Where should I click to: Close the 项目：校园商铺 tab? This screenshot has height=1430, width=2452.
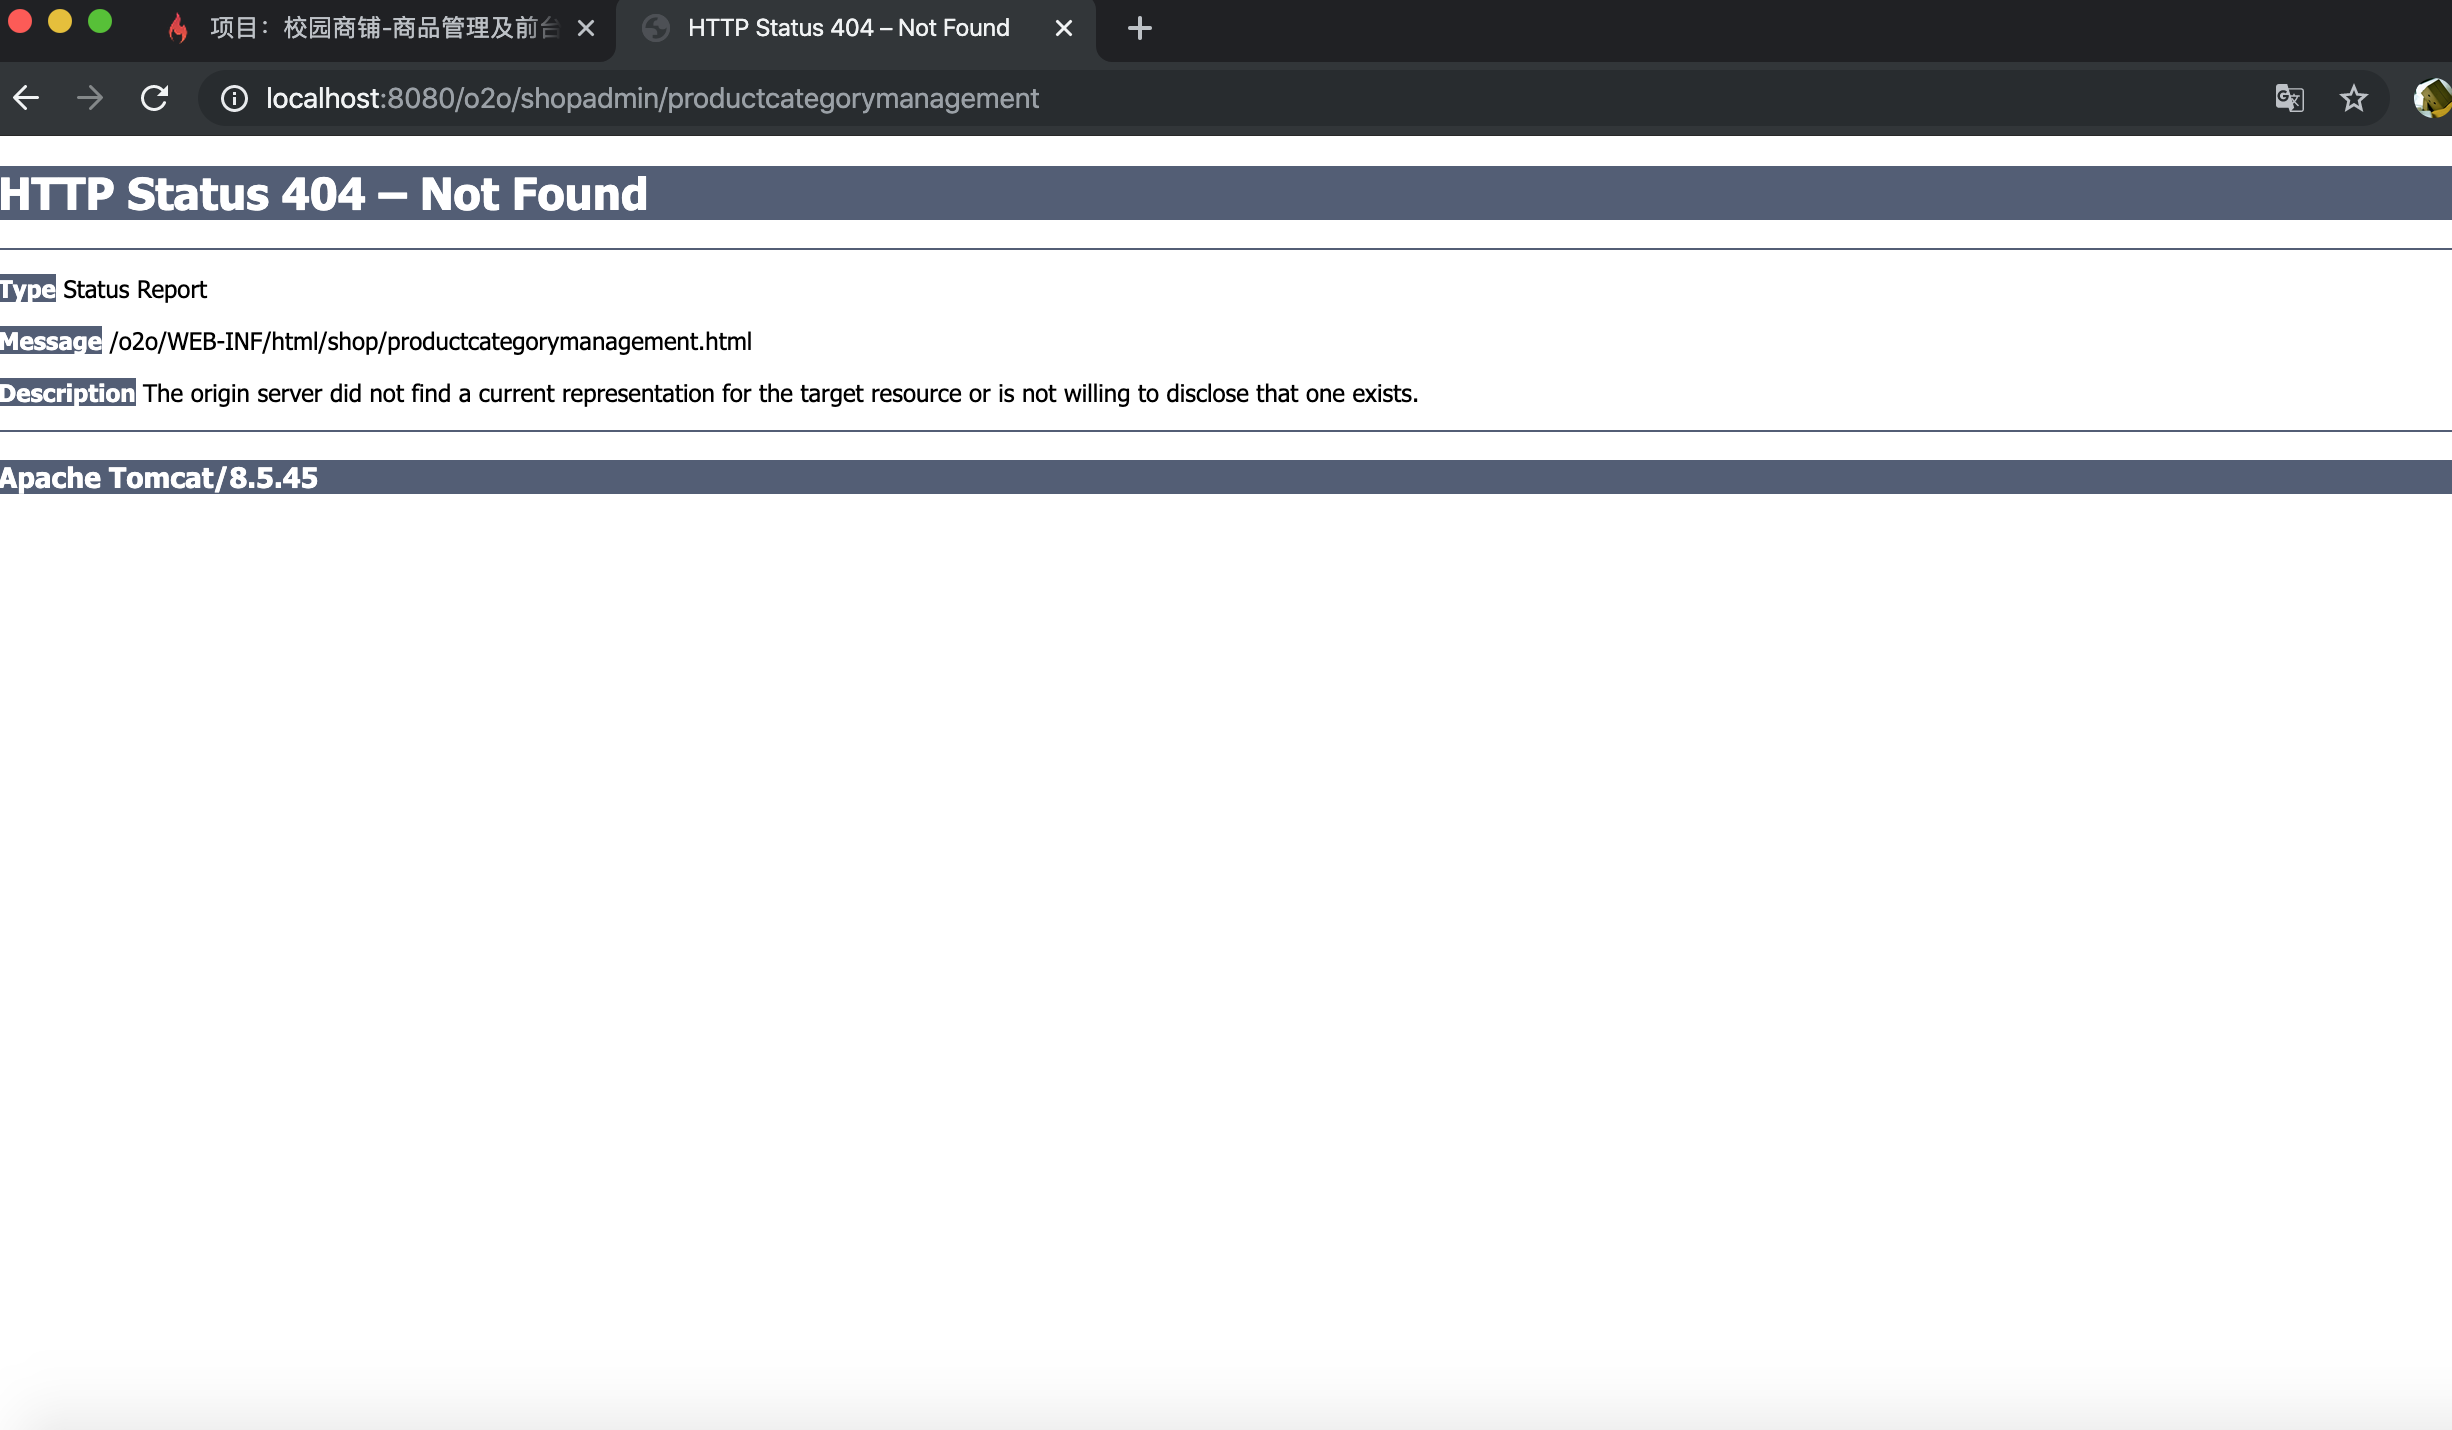(x=586, y=28)
